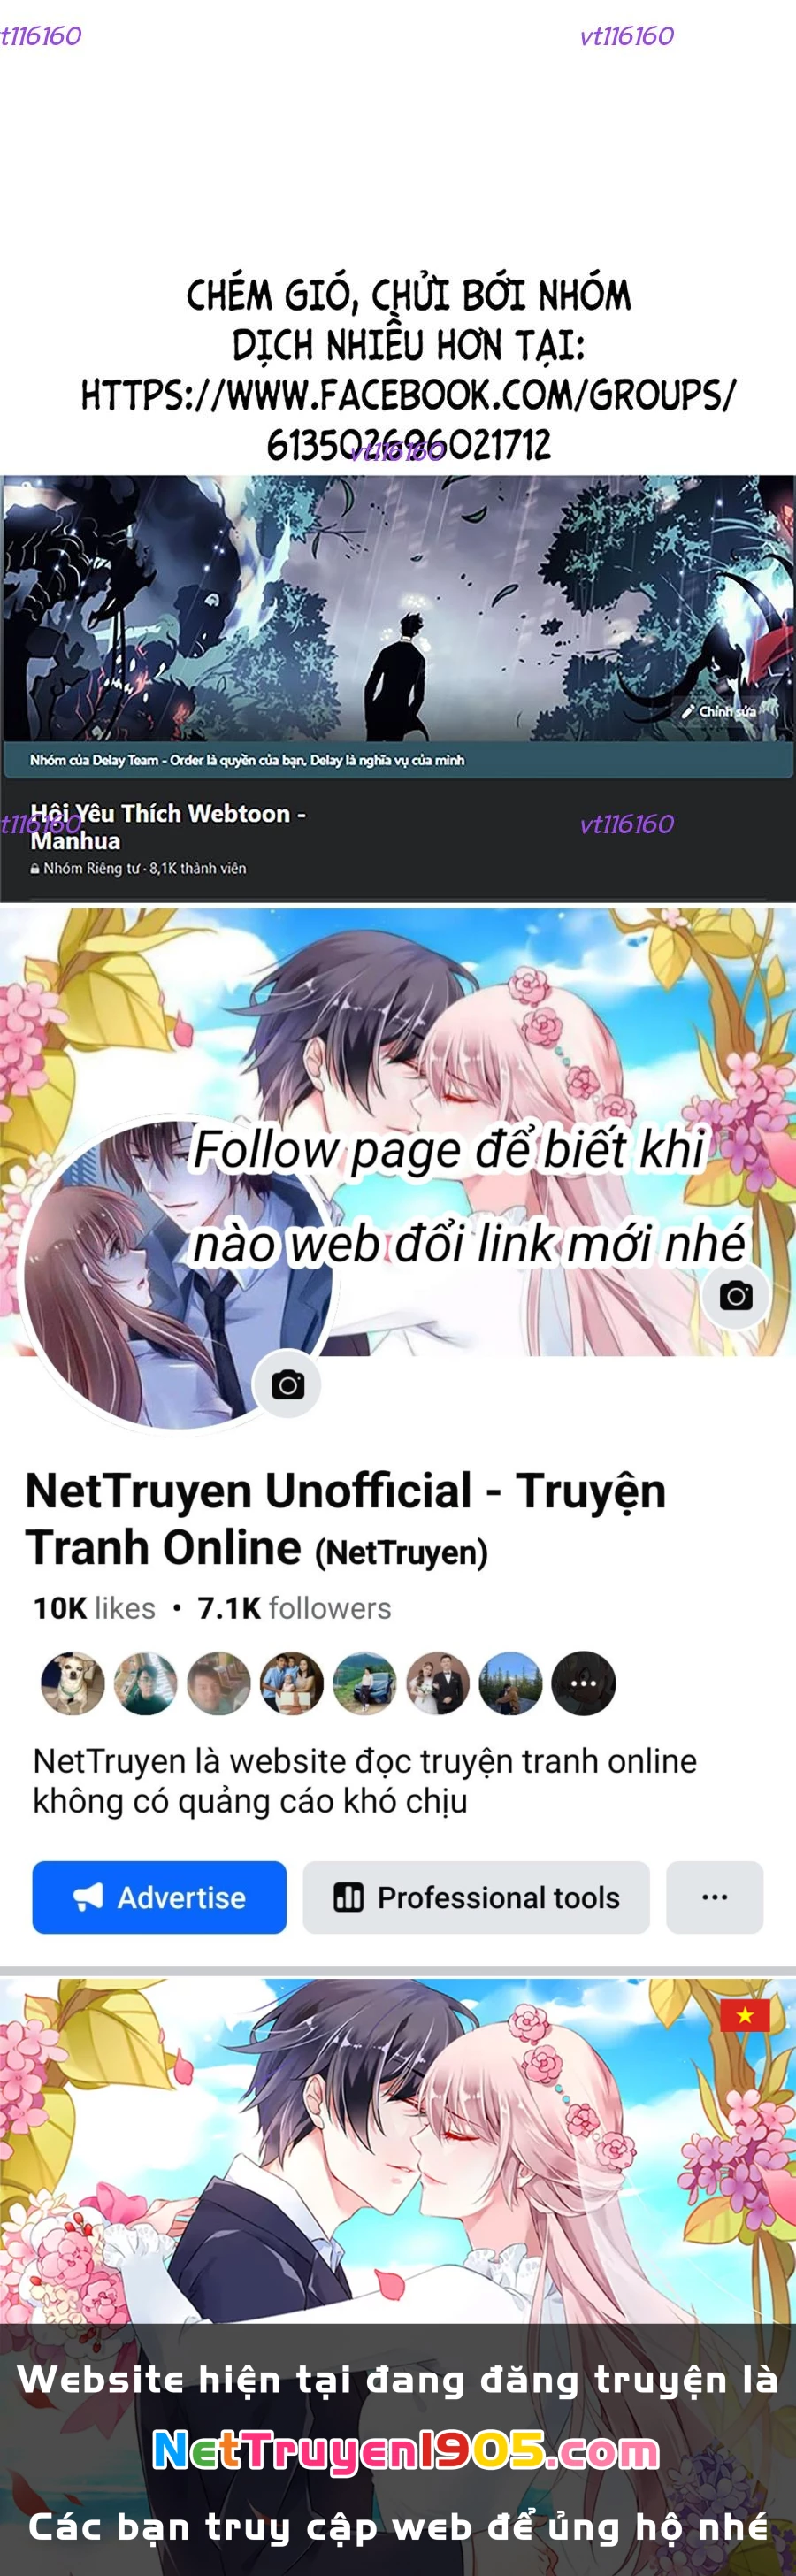
Task: Click the dark more-followers ellipsis avatar
Action: (584, 1683)
